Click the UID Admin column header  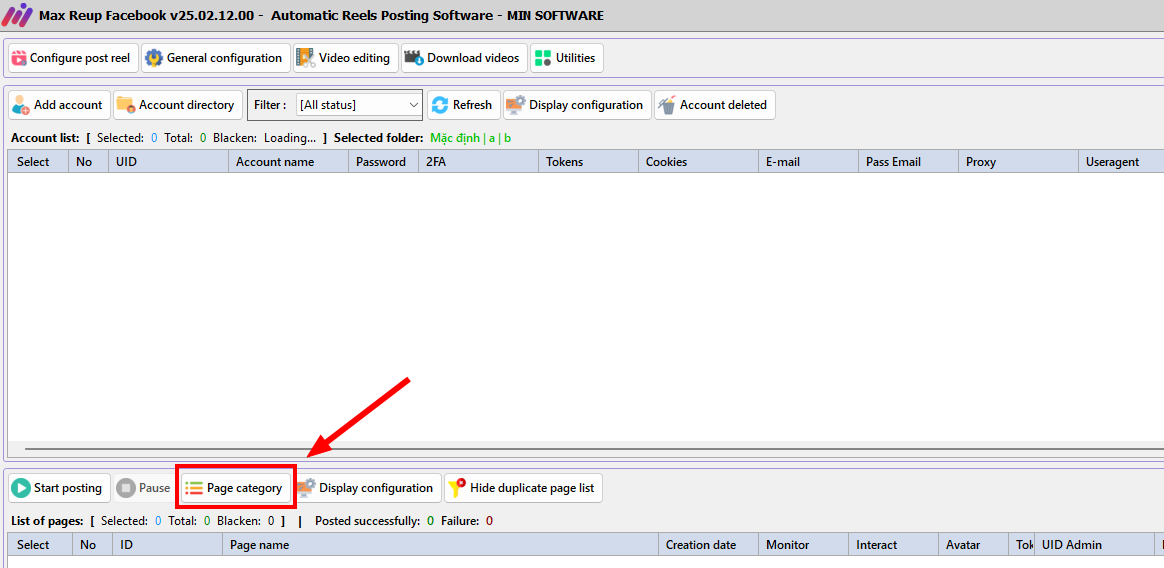tap(1093, 545)
